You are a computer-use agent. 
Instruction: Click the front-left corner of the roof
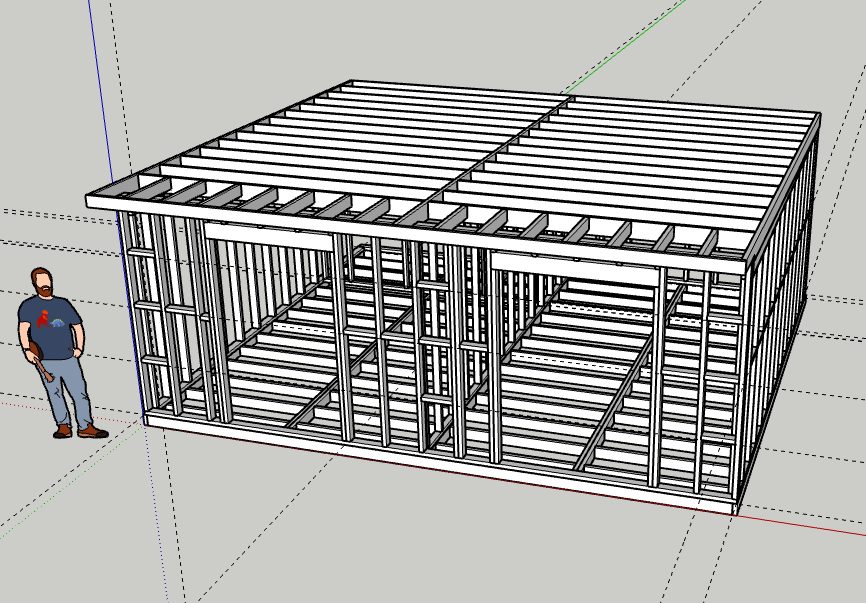coord(90,202)
